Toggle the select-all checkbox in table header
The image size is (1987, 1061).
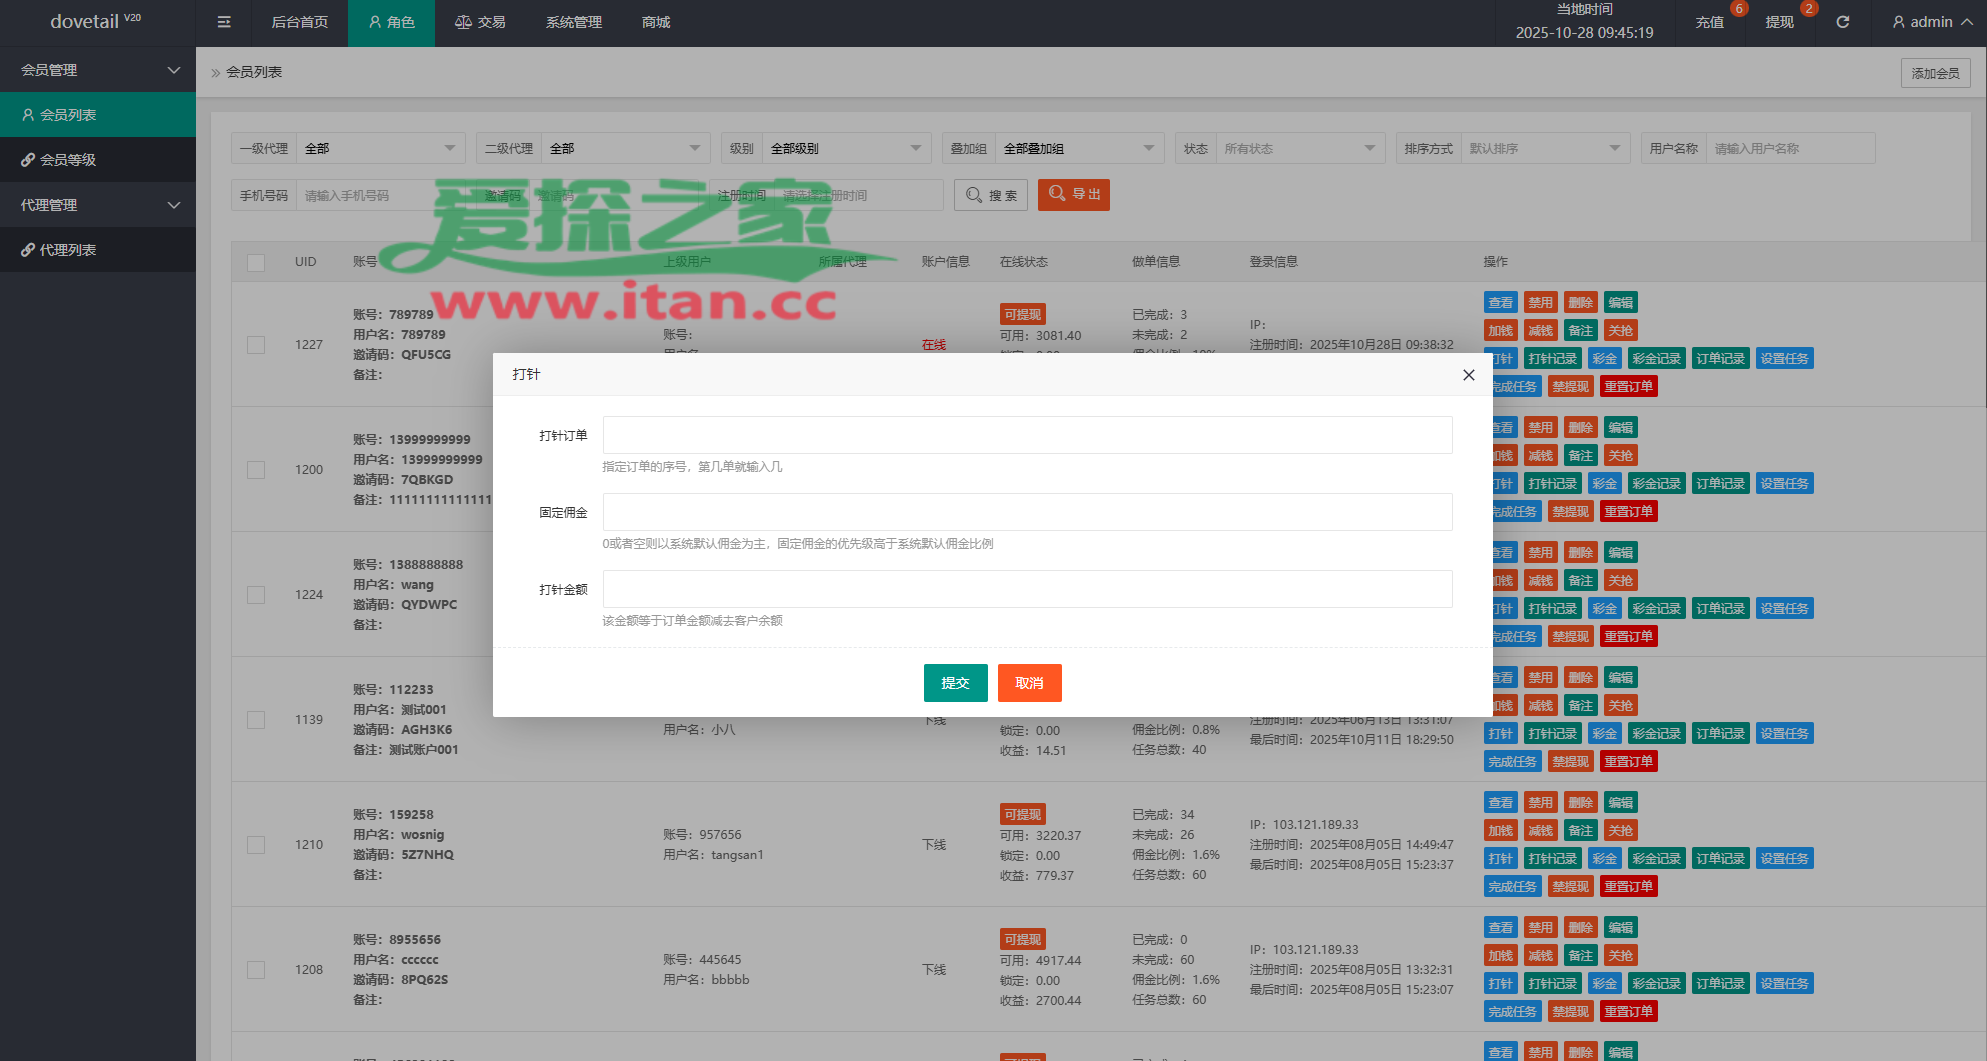click(256, 262)
